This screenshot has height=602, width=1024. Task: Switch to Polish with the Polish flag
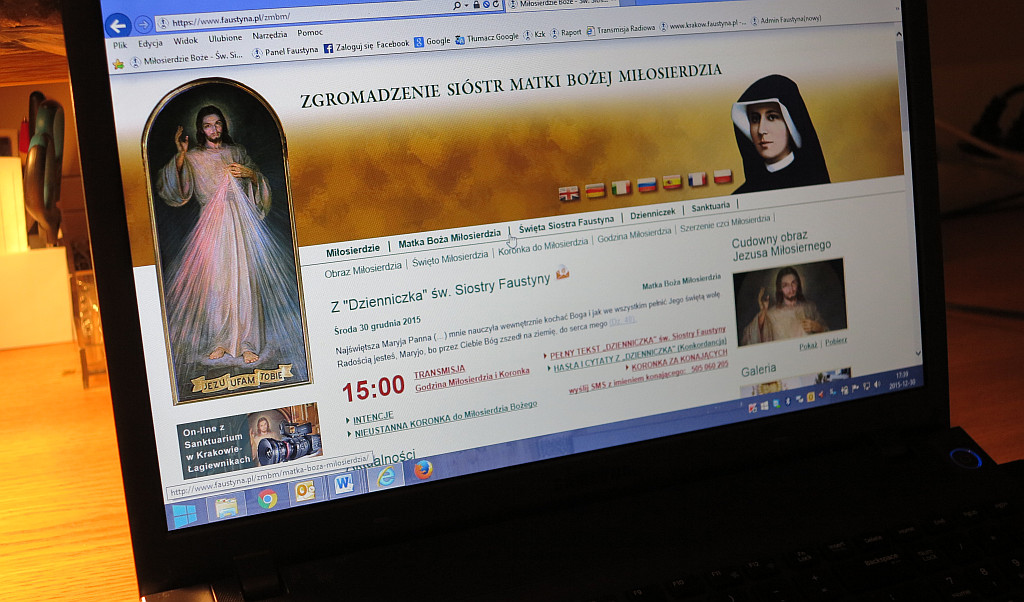(x=722, y=176)
